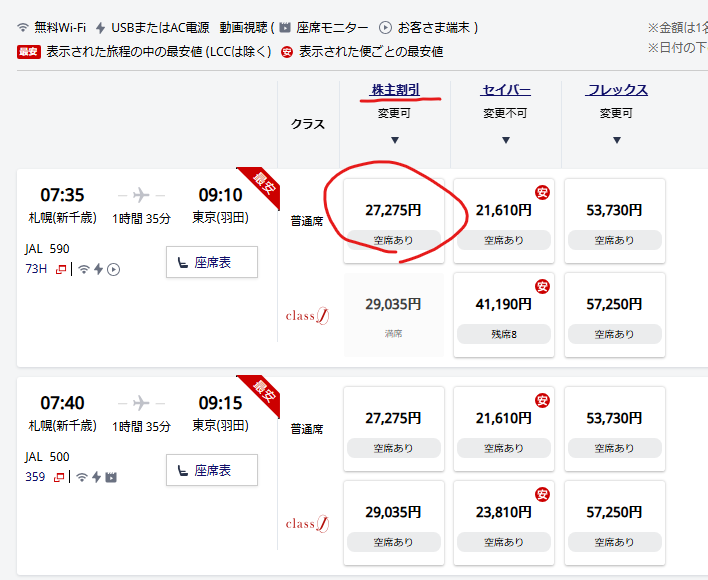Open aircraft type 73H details link
The image size is (708, 580).
tap(36, 269)
